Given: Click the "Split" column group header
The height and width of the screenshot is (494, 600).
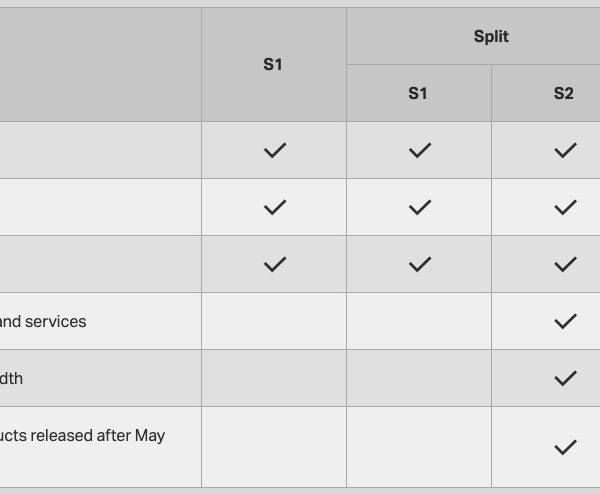Looking at the screenshot, I should (491, 37).
